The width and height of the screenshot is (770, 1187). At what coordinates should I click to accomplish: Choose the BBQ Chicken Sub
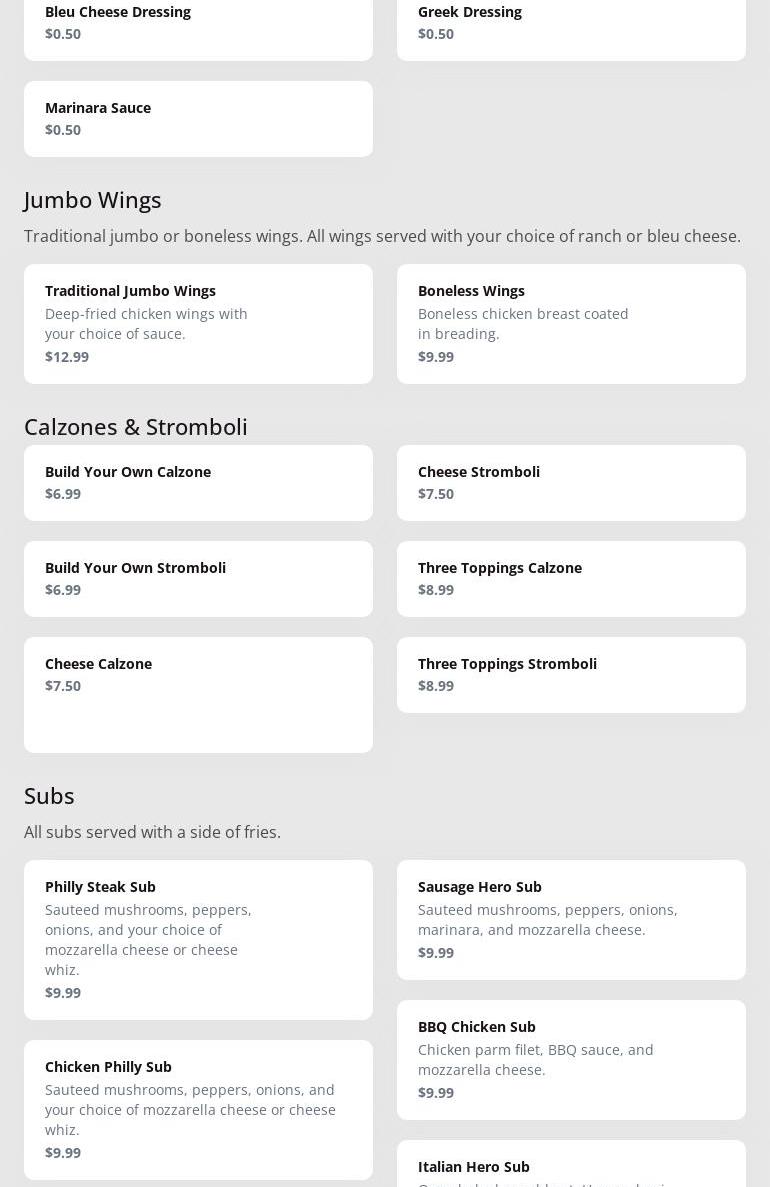pyautogui.click(x=571, y=1059)
